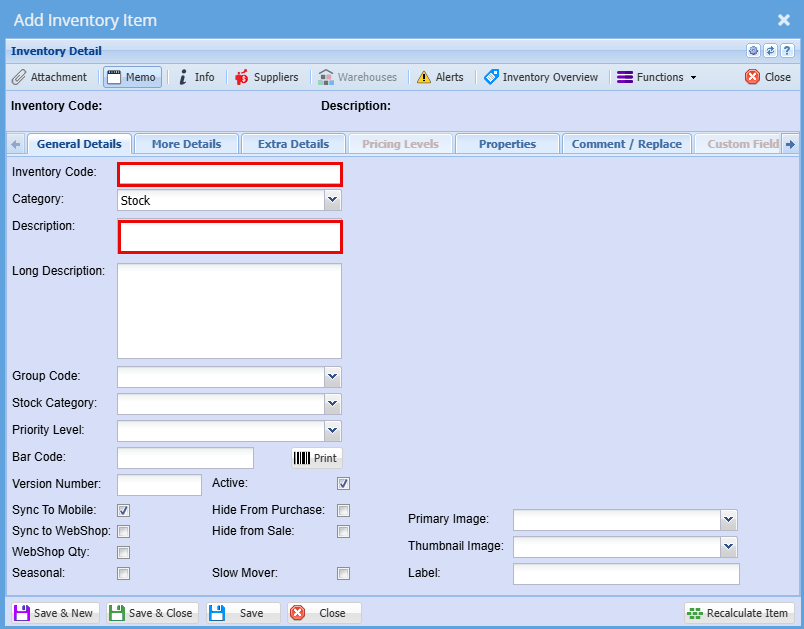
Task: Click the barcode Print button
Action: point(316,458)
